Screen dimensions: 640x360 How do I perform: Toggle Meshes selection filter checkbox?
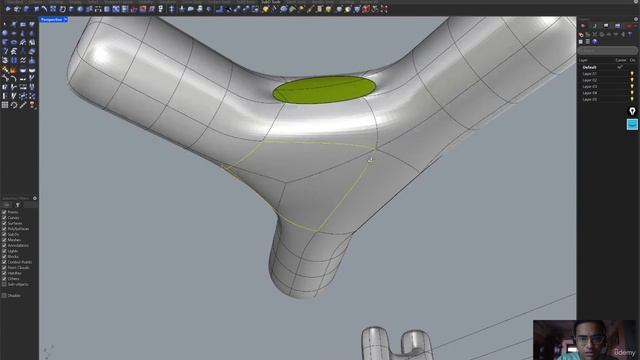click(x=4, y=240)
